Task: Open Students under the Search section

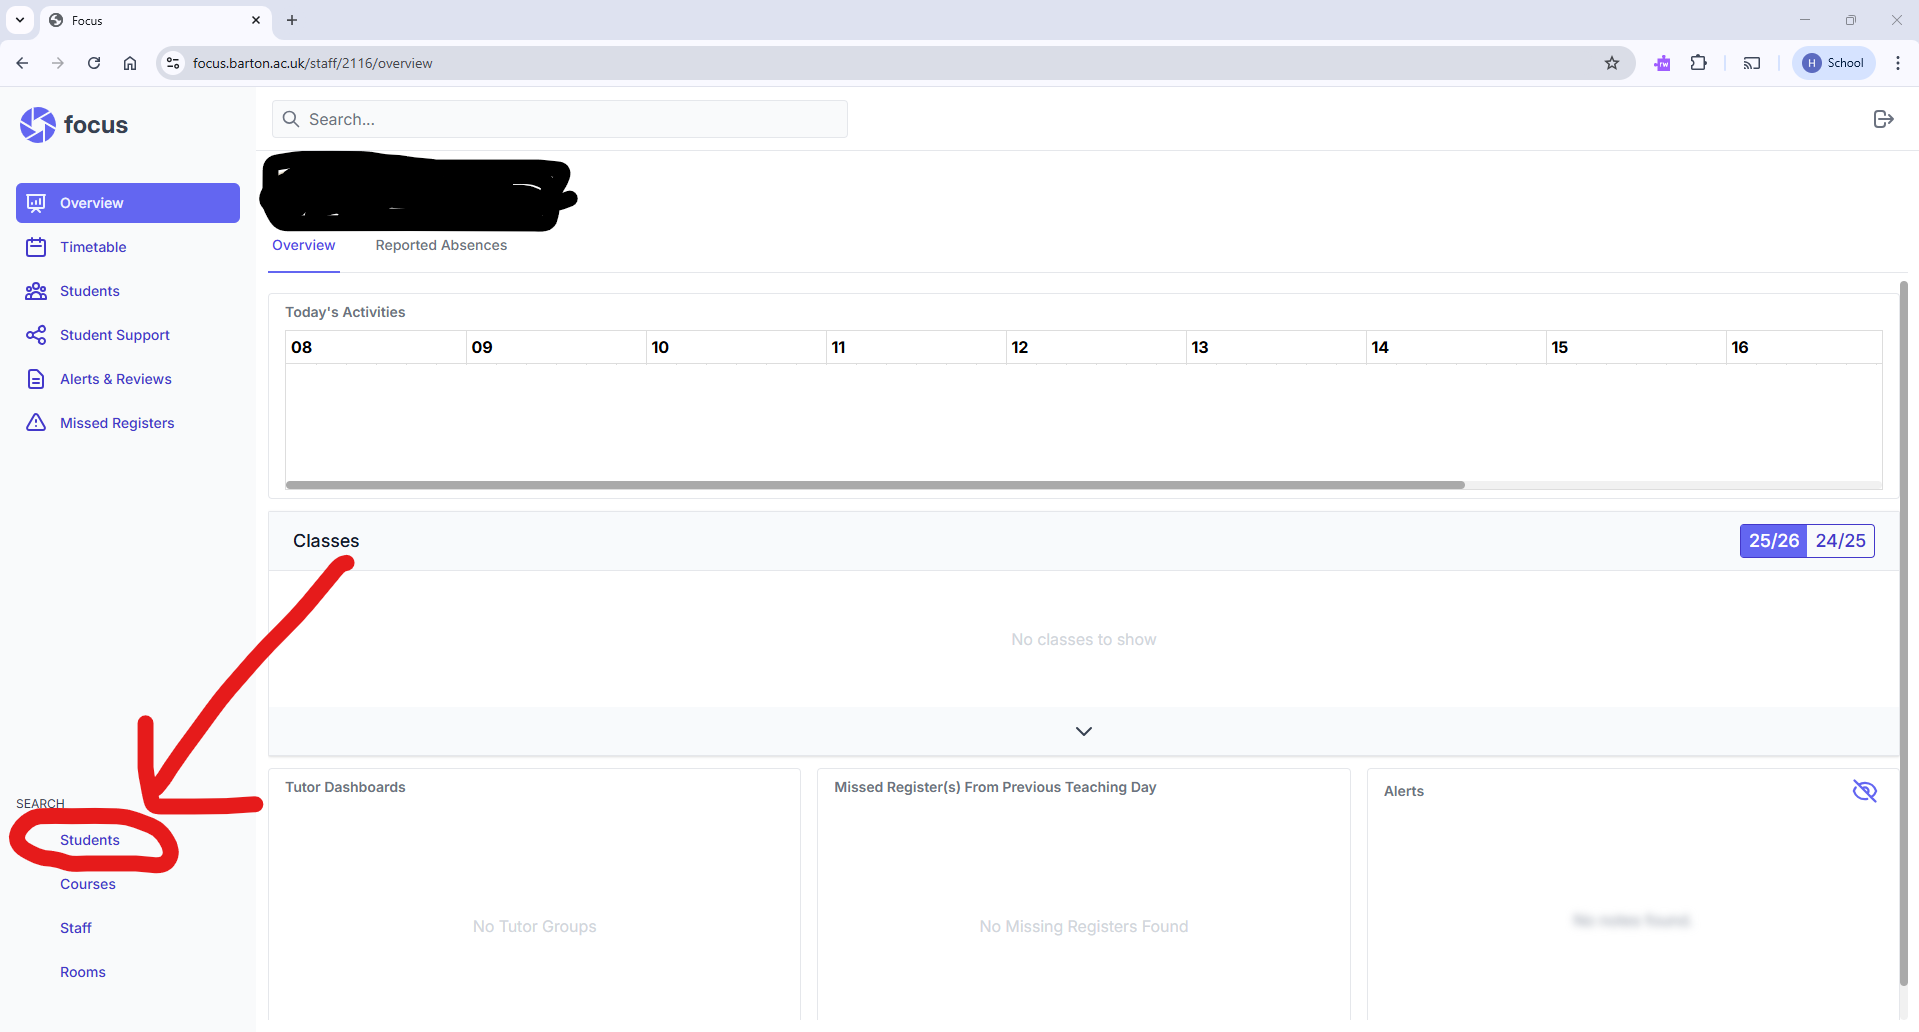Action: pos(90,840)
